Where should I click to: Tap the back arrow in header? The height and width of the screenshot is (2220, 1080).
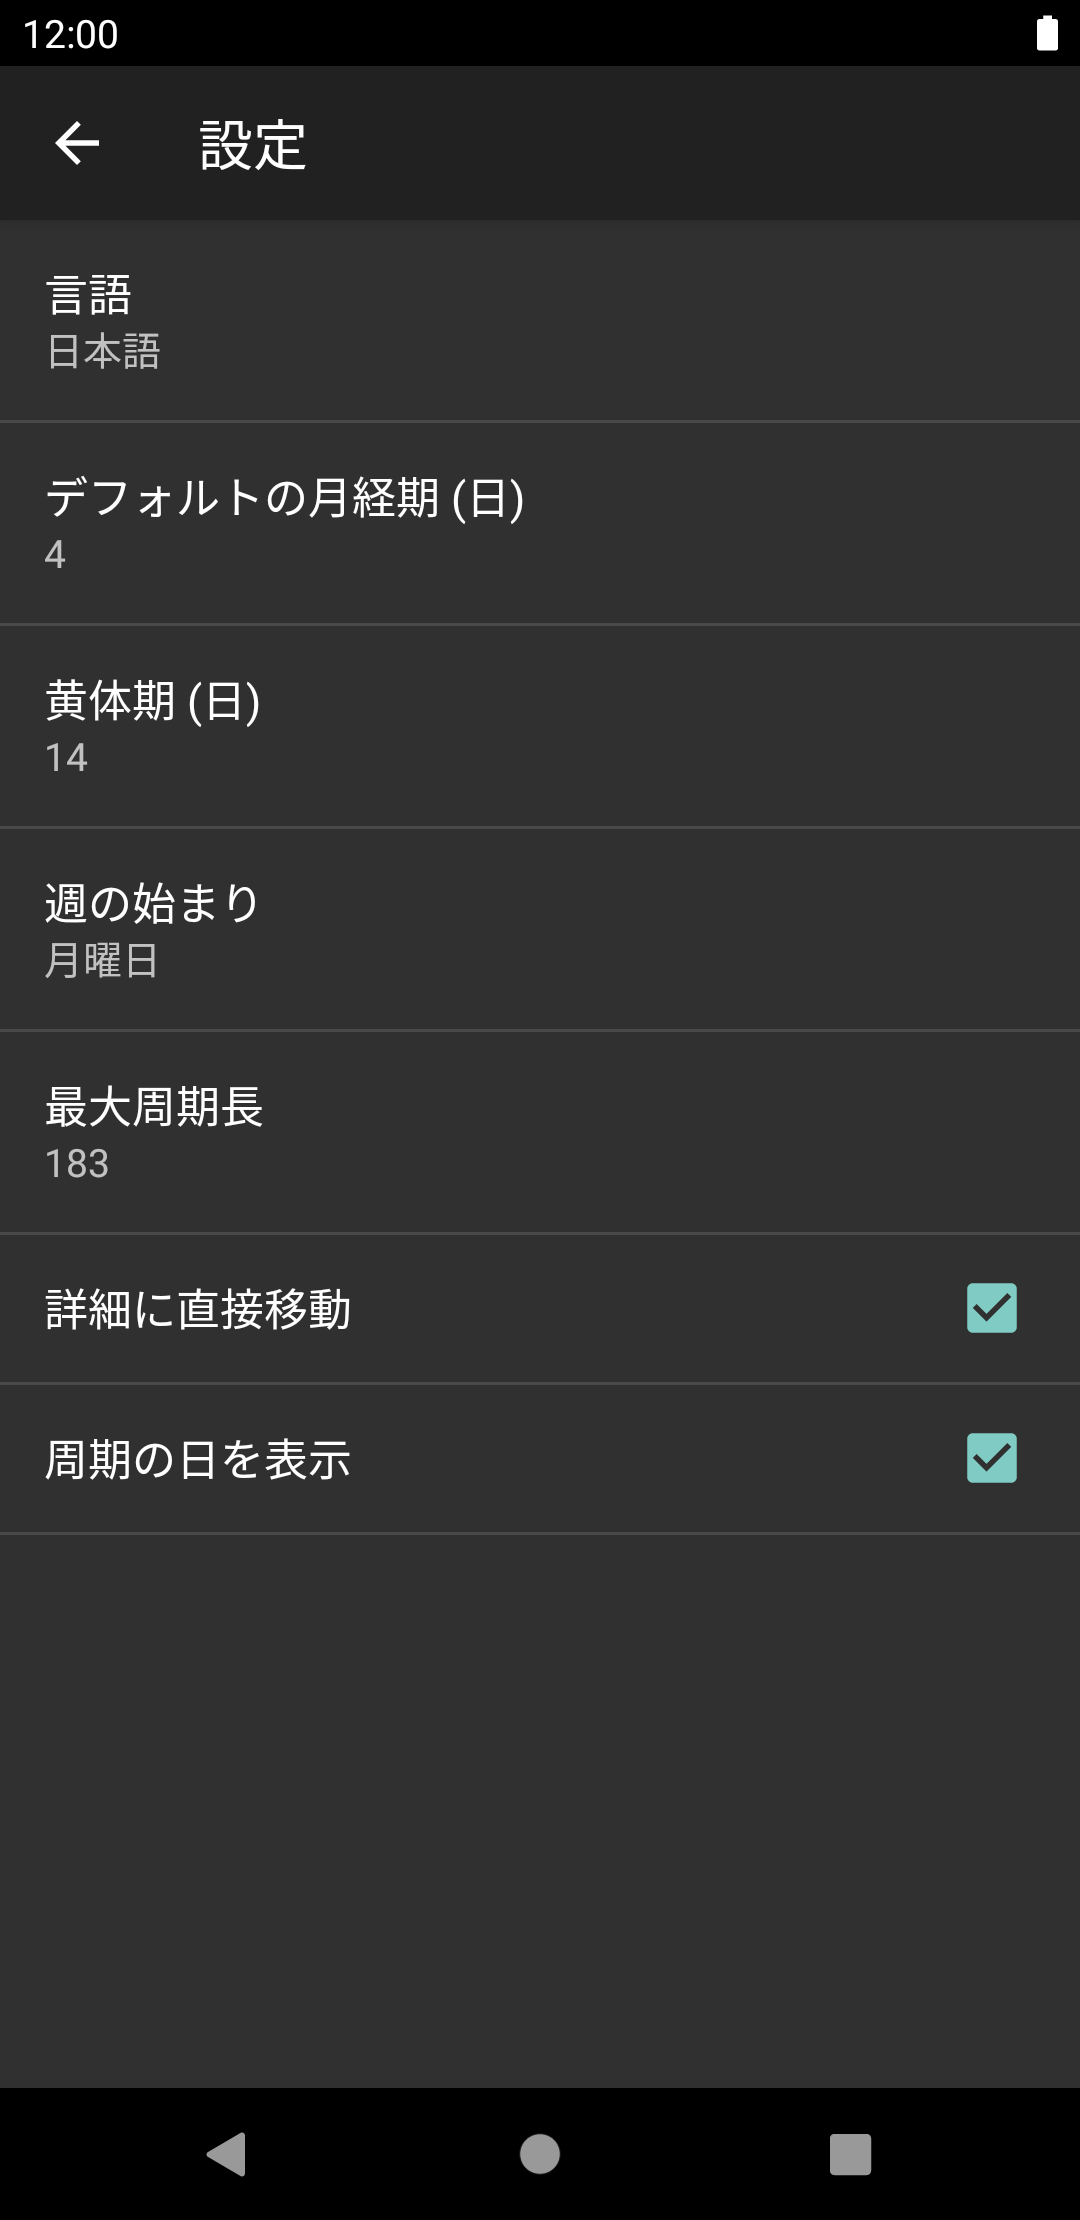coord(77,143)
